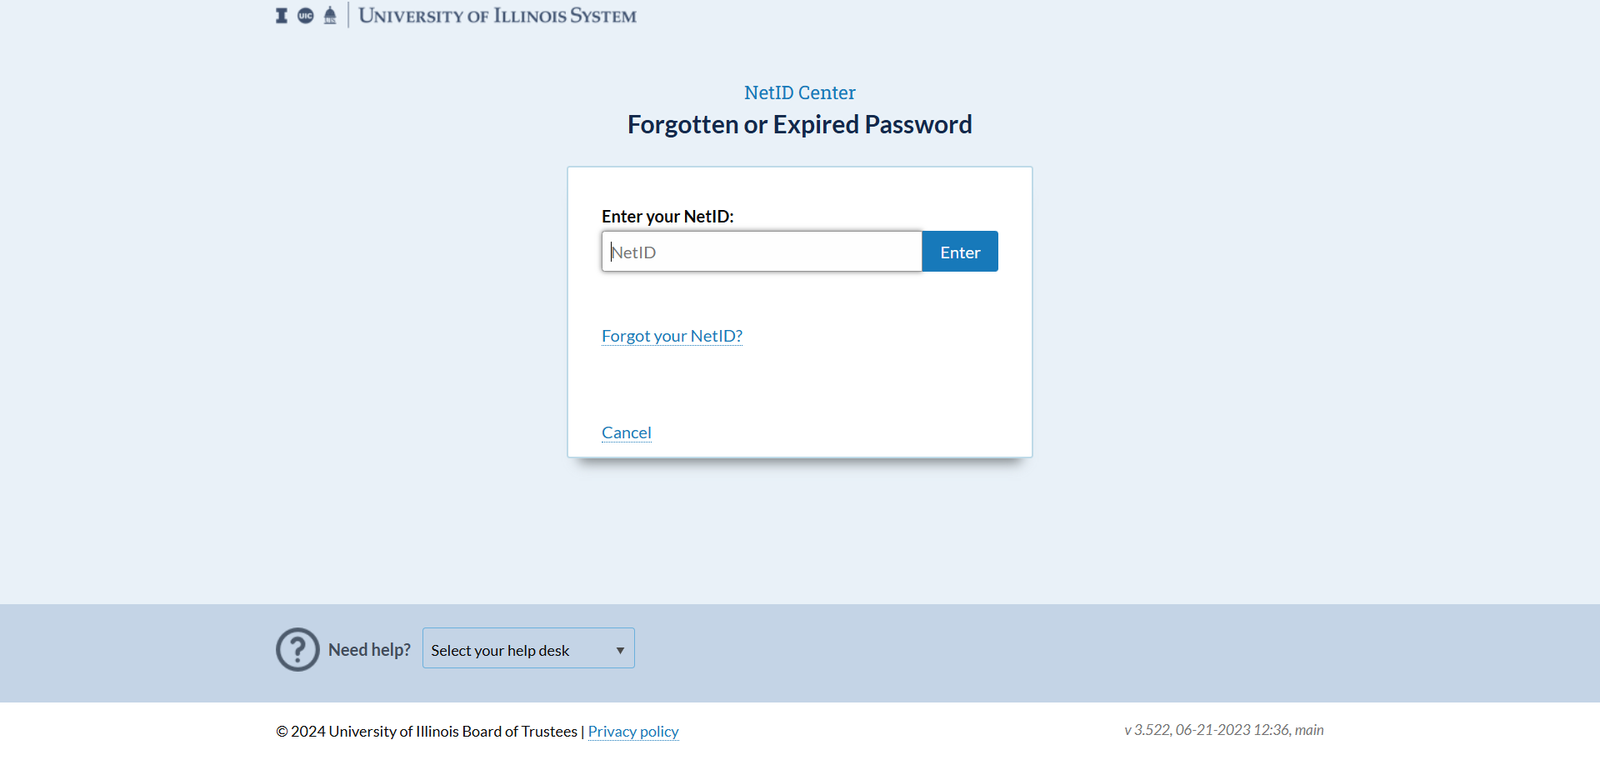Image resolution: width=1600 pixels, height=760 pixels.
Task: Click the version text in the footer
Action: coord(1224,729)
